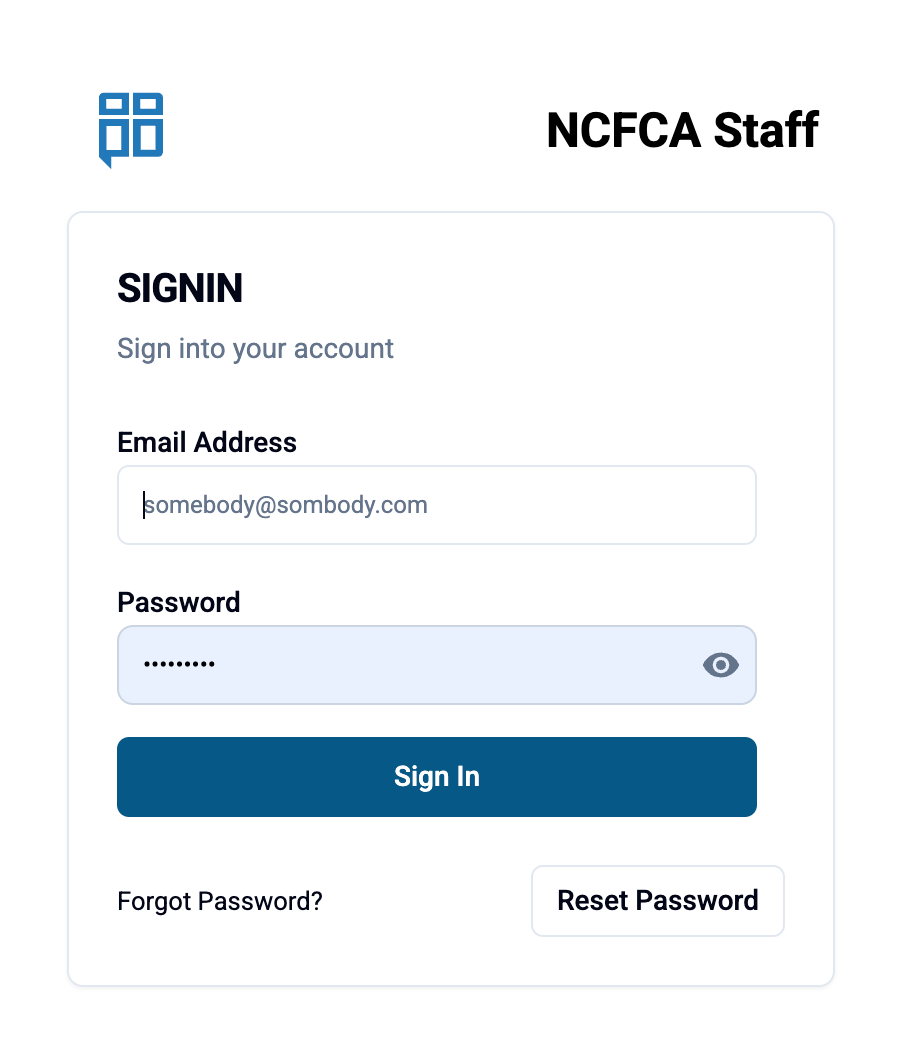Click the masked password dots
This screenshot has width=918, height=1054.
coord(179,665)
